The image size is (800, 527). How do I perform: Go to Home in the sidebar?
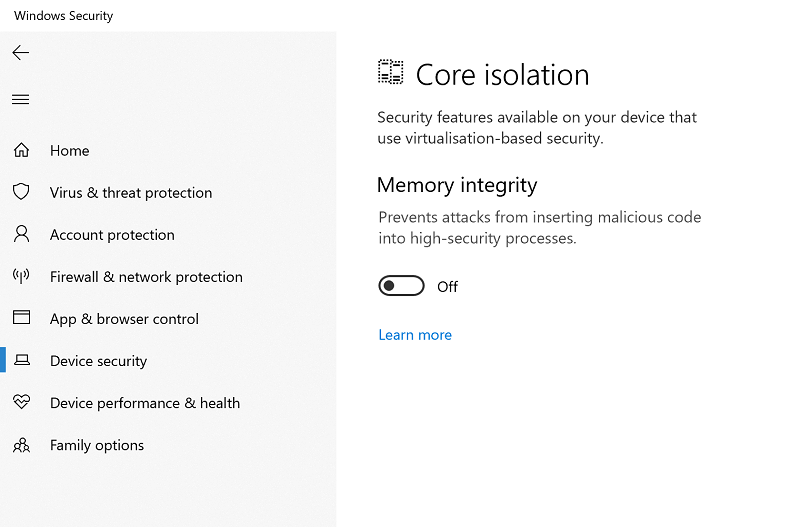(69, 150)
